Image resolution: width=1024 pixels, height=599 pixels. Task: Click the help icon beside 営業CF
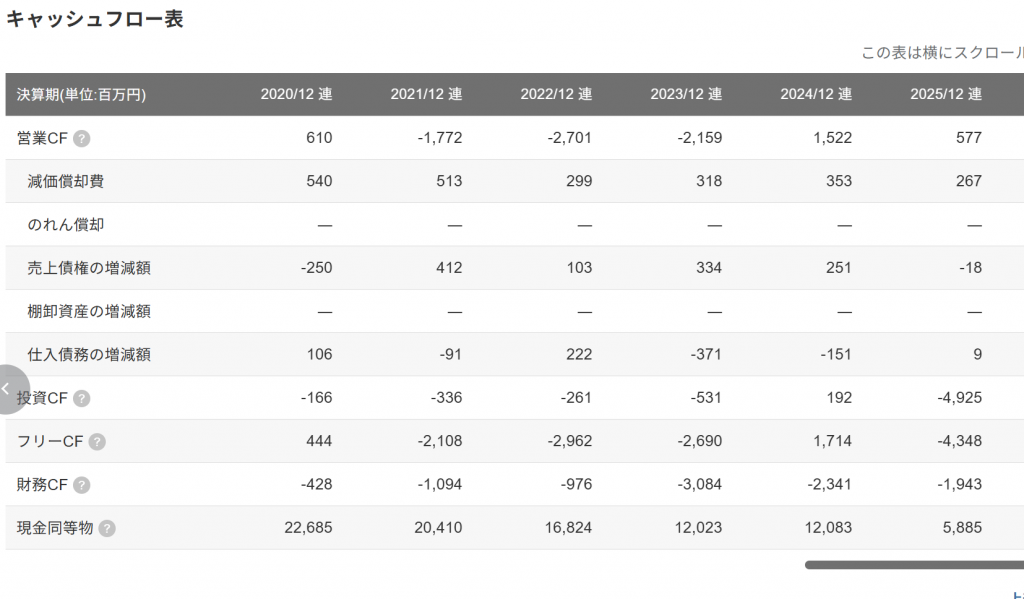(x=82, y=138)
